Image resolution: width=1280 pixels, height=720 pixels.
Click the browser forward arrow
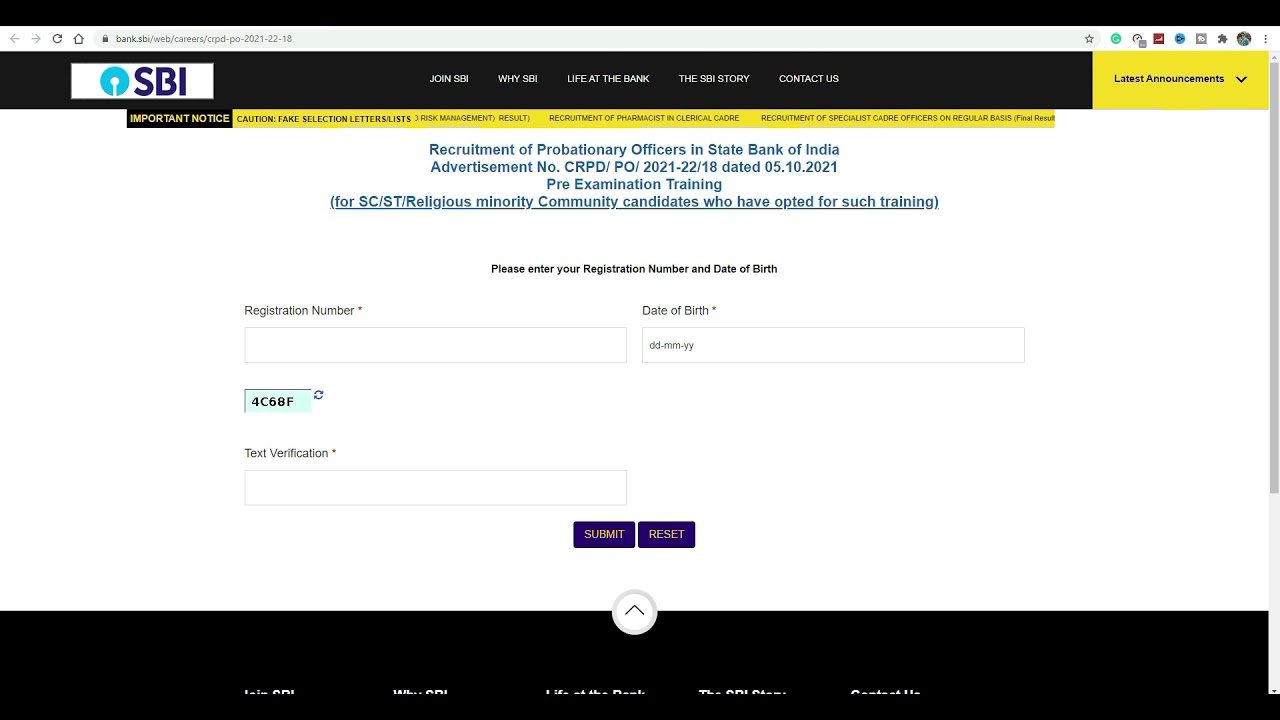point(36,39)
